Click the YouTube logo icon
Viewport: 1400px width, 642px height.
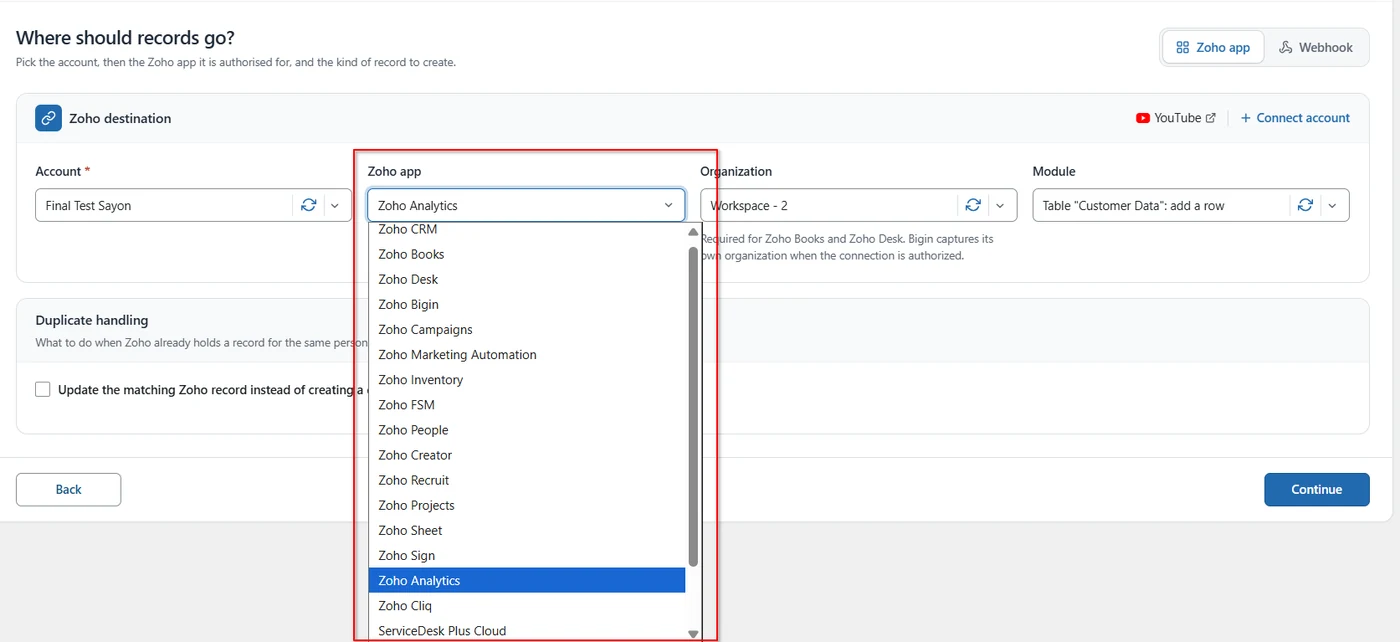click(1143, 118)
